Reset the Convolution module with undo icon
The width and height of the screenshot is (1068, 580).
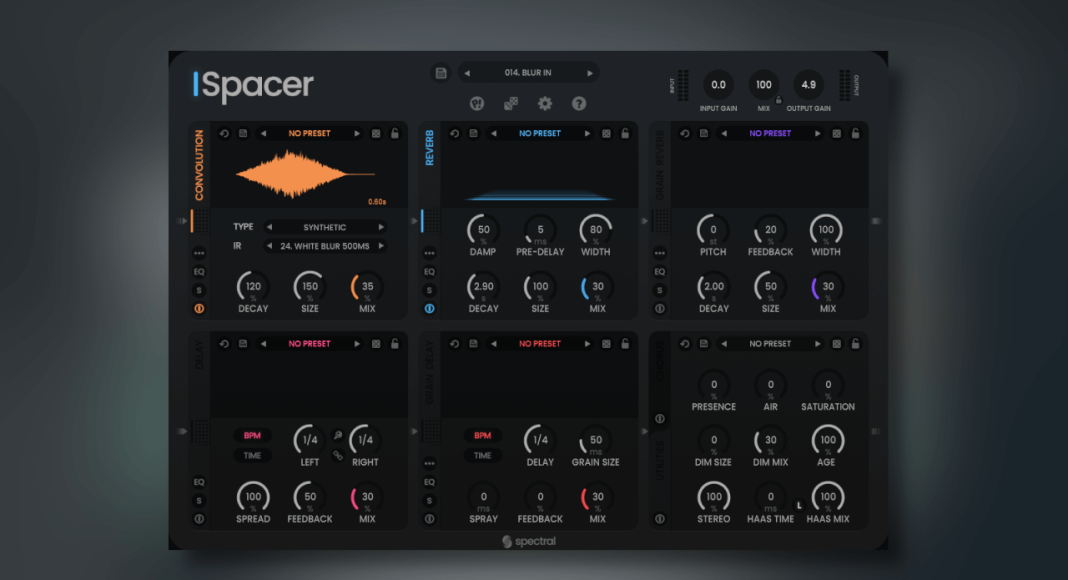224,133
